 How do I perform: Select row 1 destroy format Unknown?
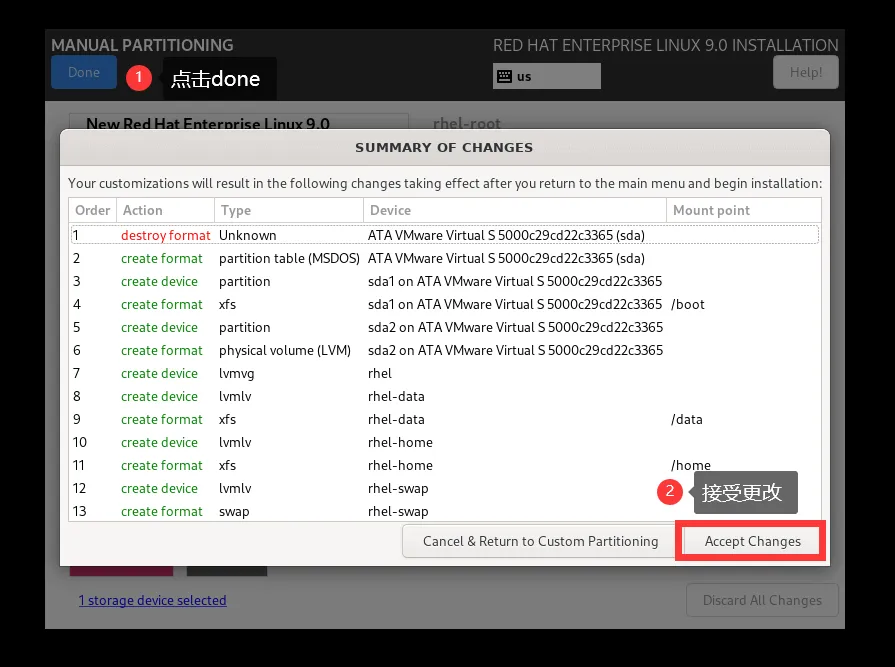coord(445,235)
